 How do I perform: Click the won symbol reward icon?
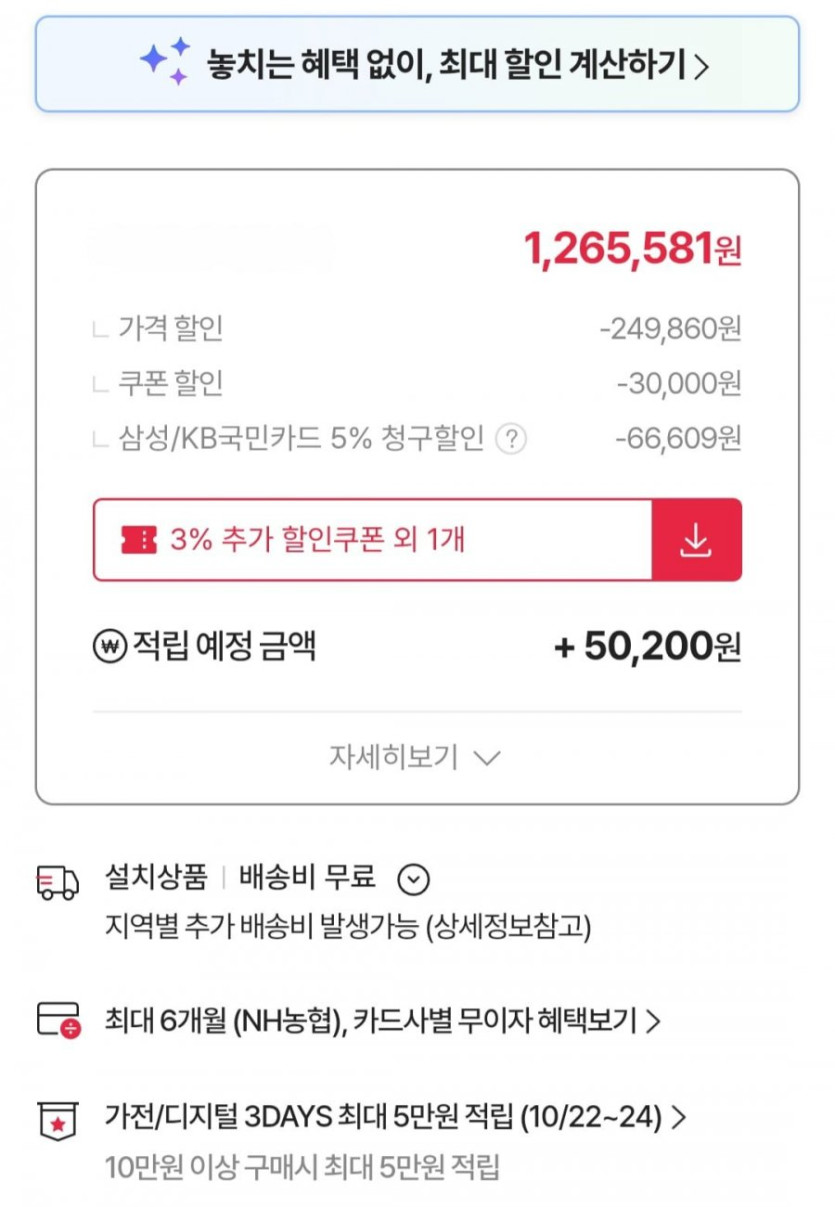[x=109, y=647]
